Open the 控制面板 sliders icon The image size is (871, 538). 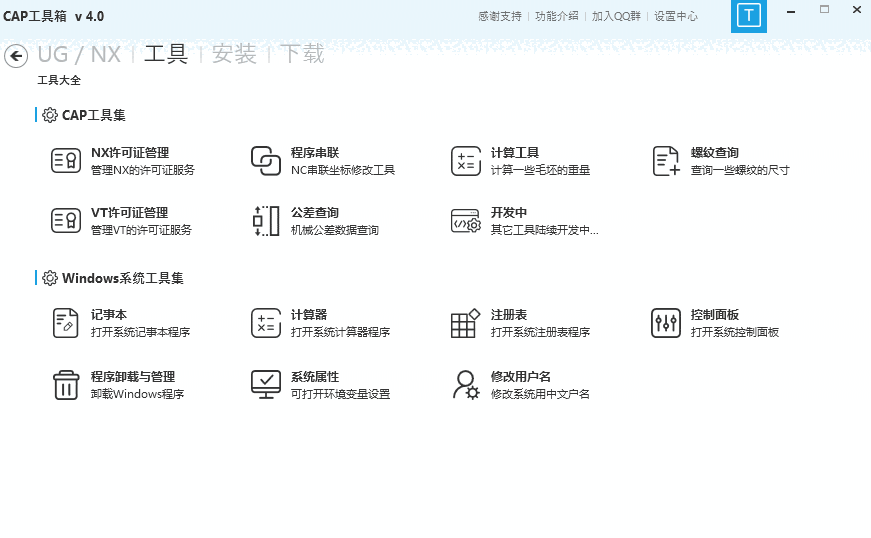(665, 323)
